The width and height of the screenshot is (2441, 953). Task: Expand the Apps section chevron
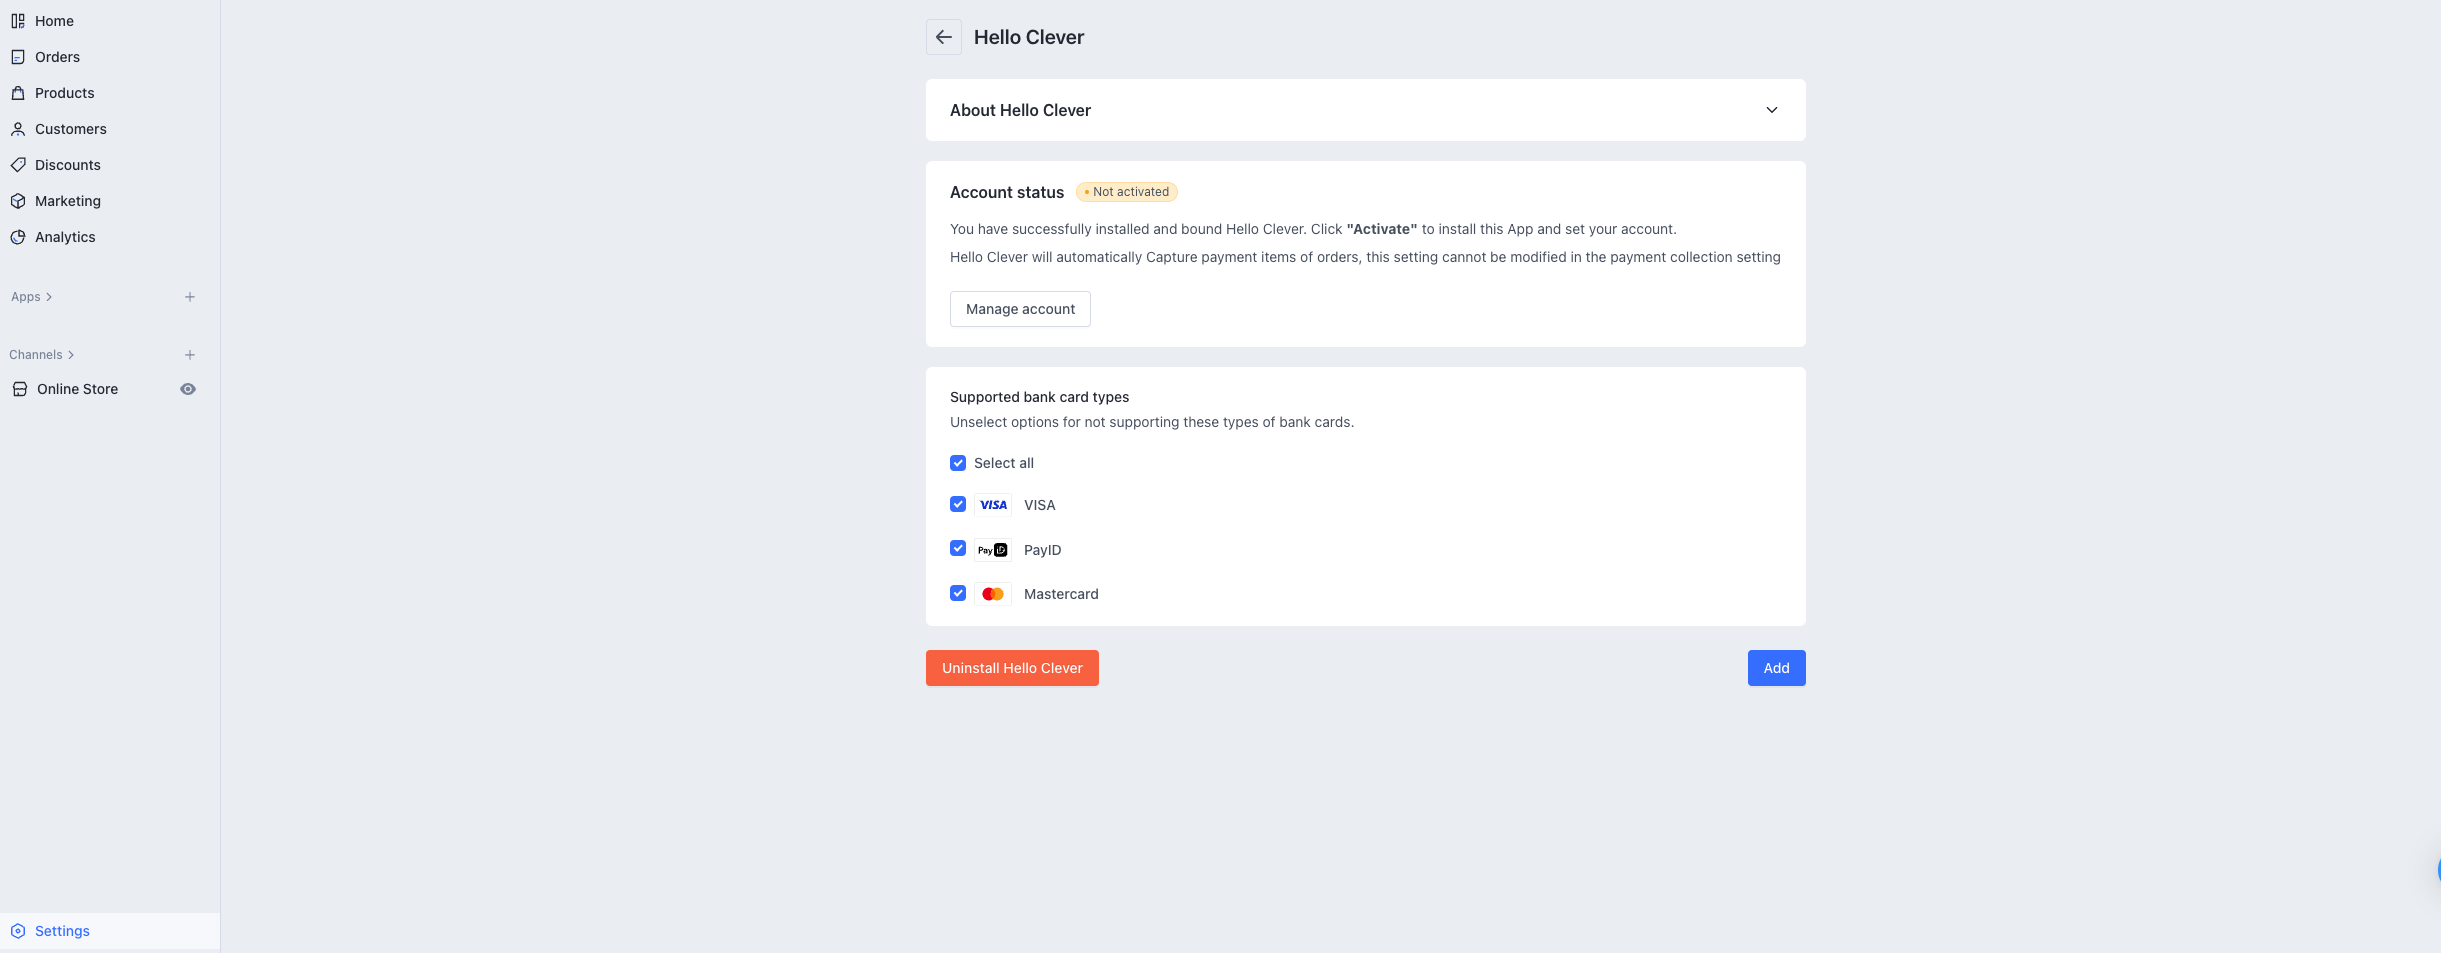pos(49,297)
